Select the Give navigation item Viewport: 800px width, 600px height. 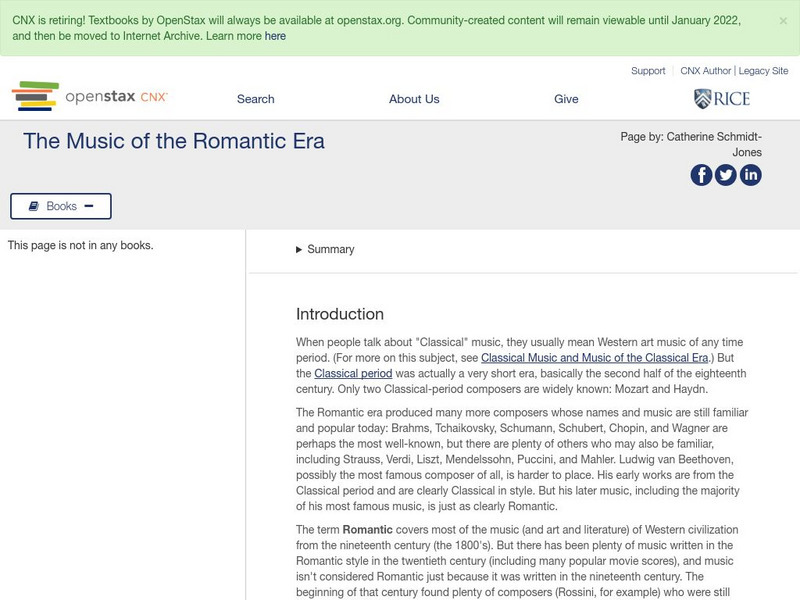click(x=566, y=99)
